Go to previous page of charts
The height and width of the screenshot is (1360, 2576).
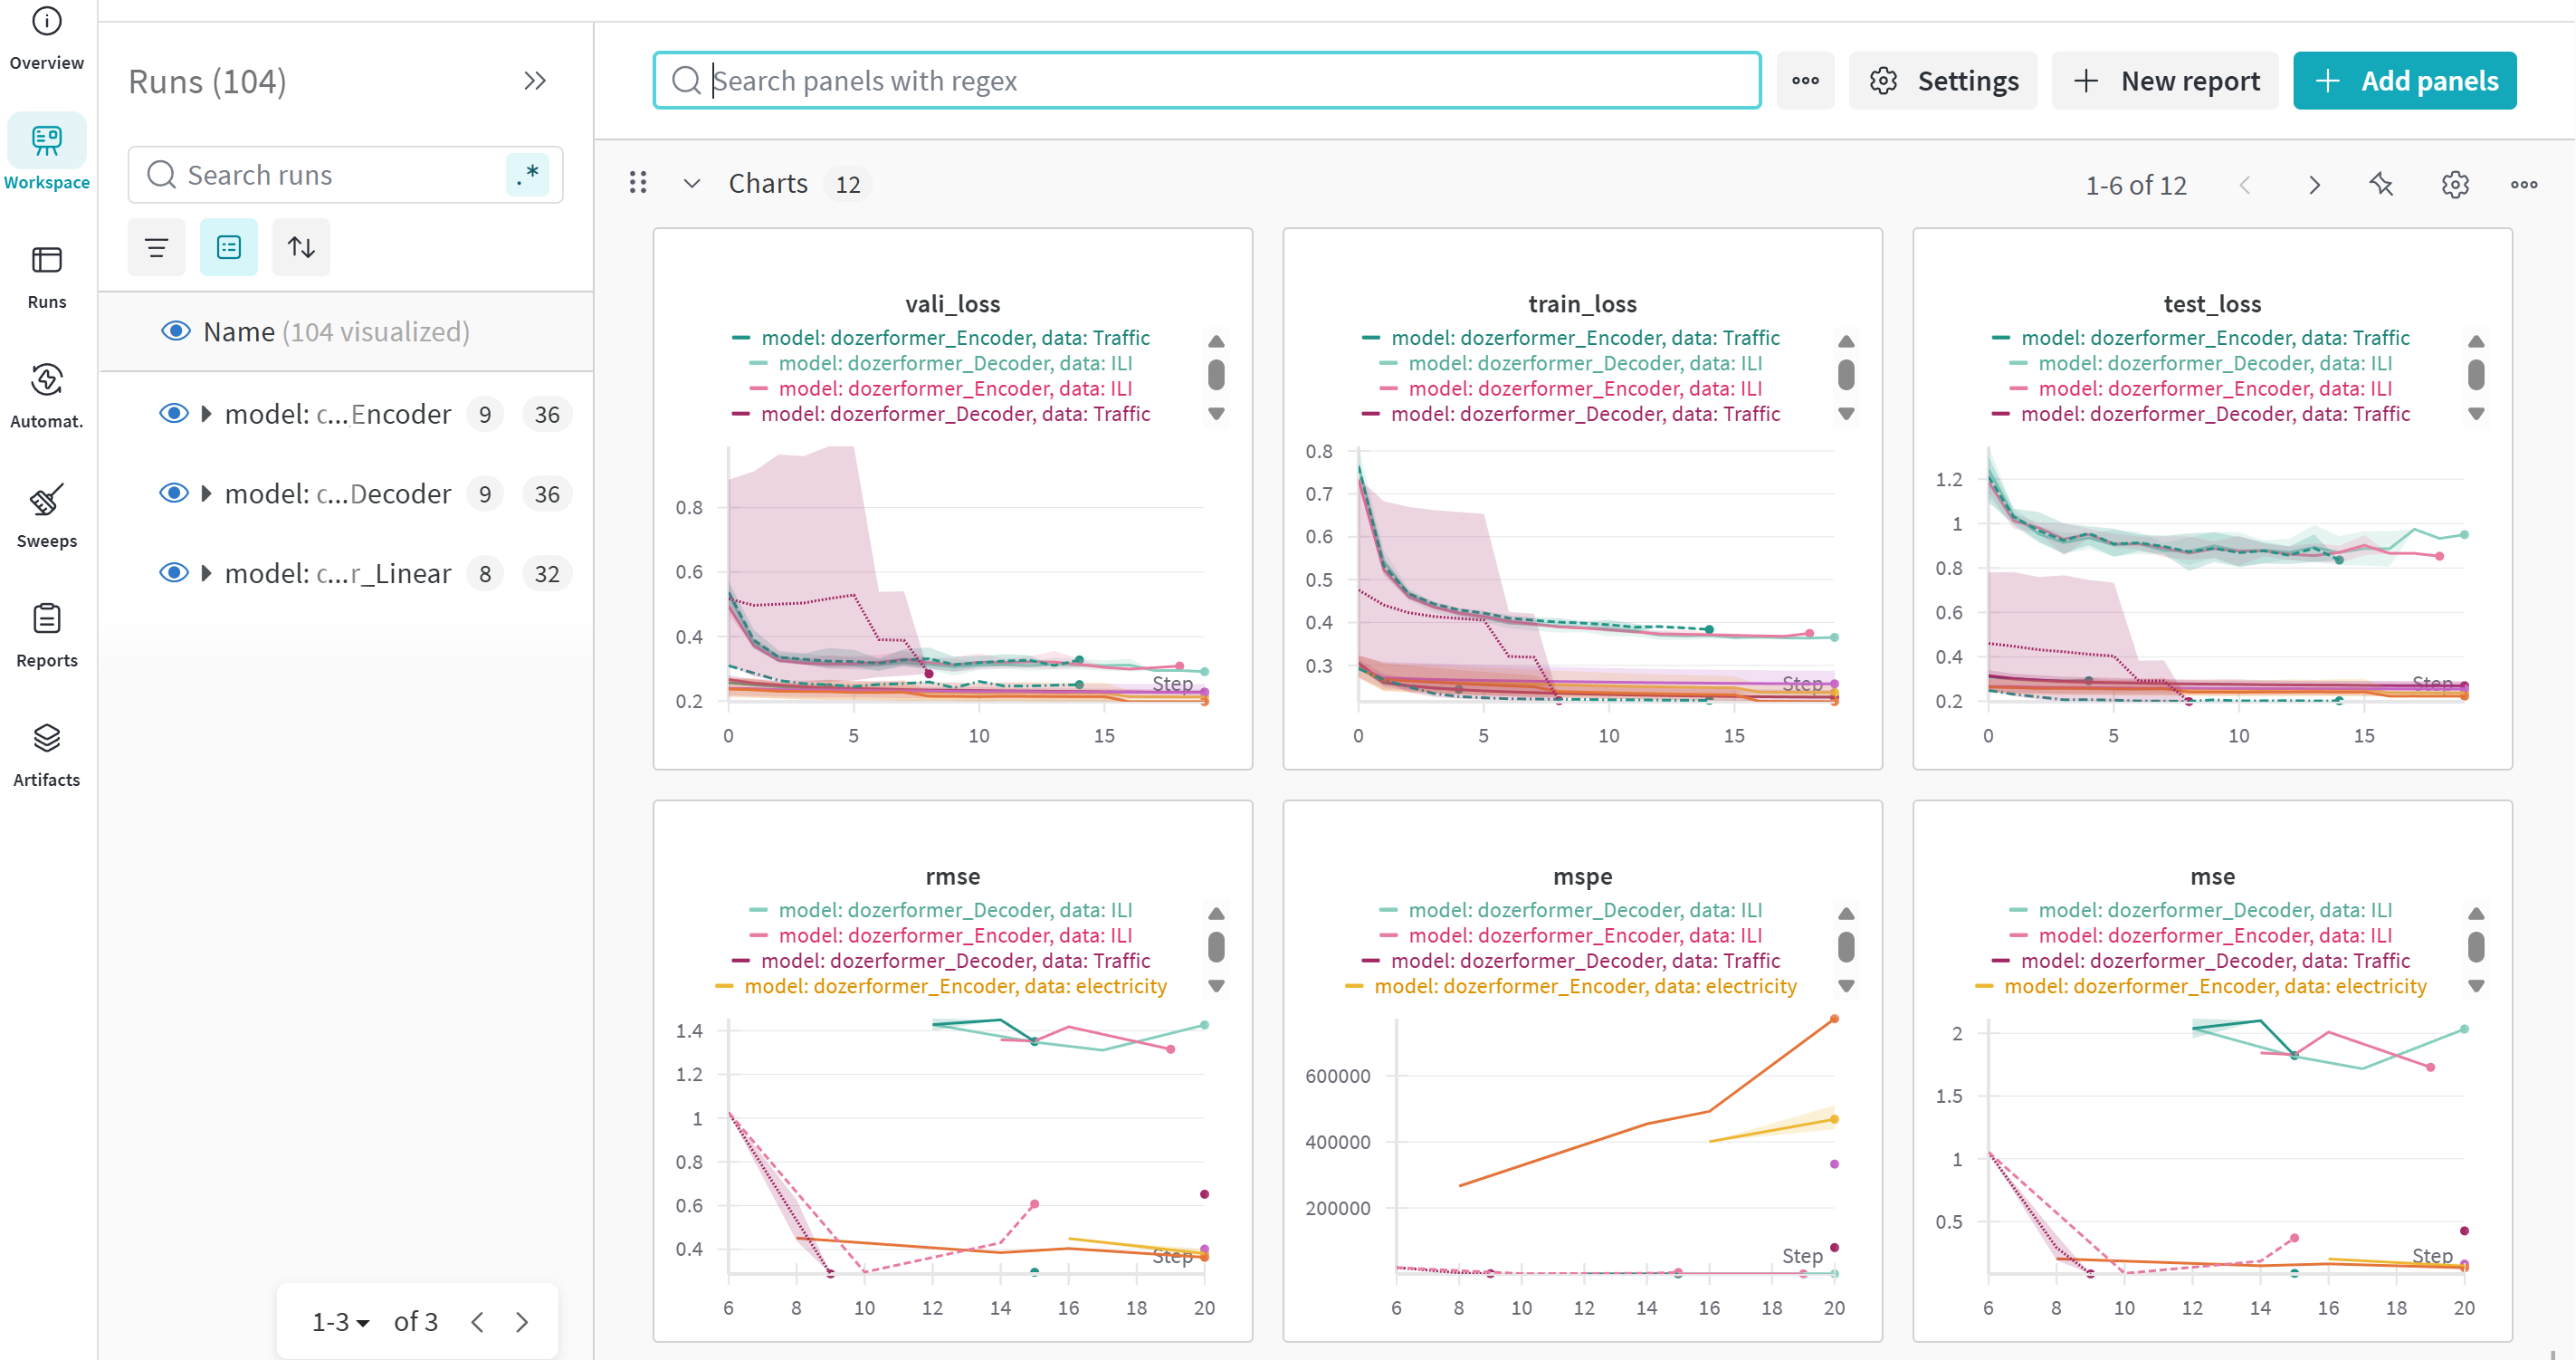pyautogui.click(x=2245, y=185)
